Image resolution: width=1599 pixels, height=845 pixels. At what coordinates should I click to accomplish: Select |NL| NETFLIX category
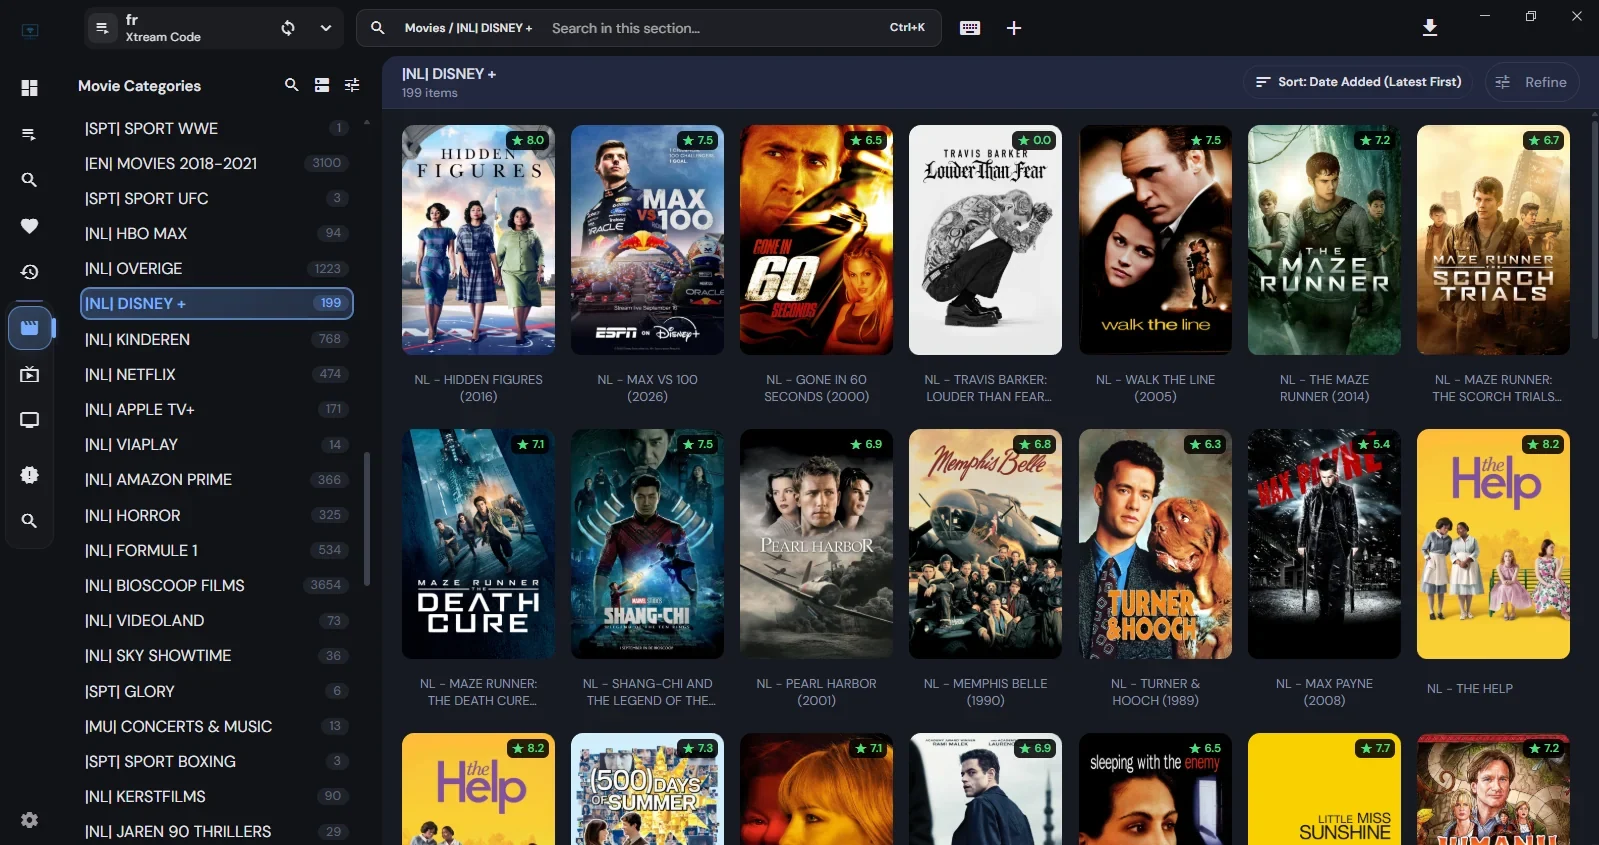click(x=216, y=374)
